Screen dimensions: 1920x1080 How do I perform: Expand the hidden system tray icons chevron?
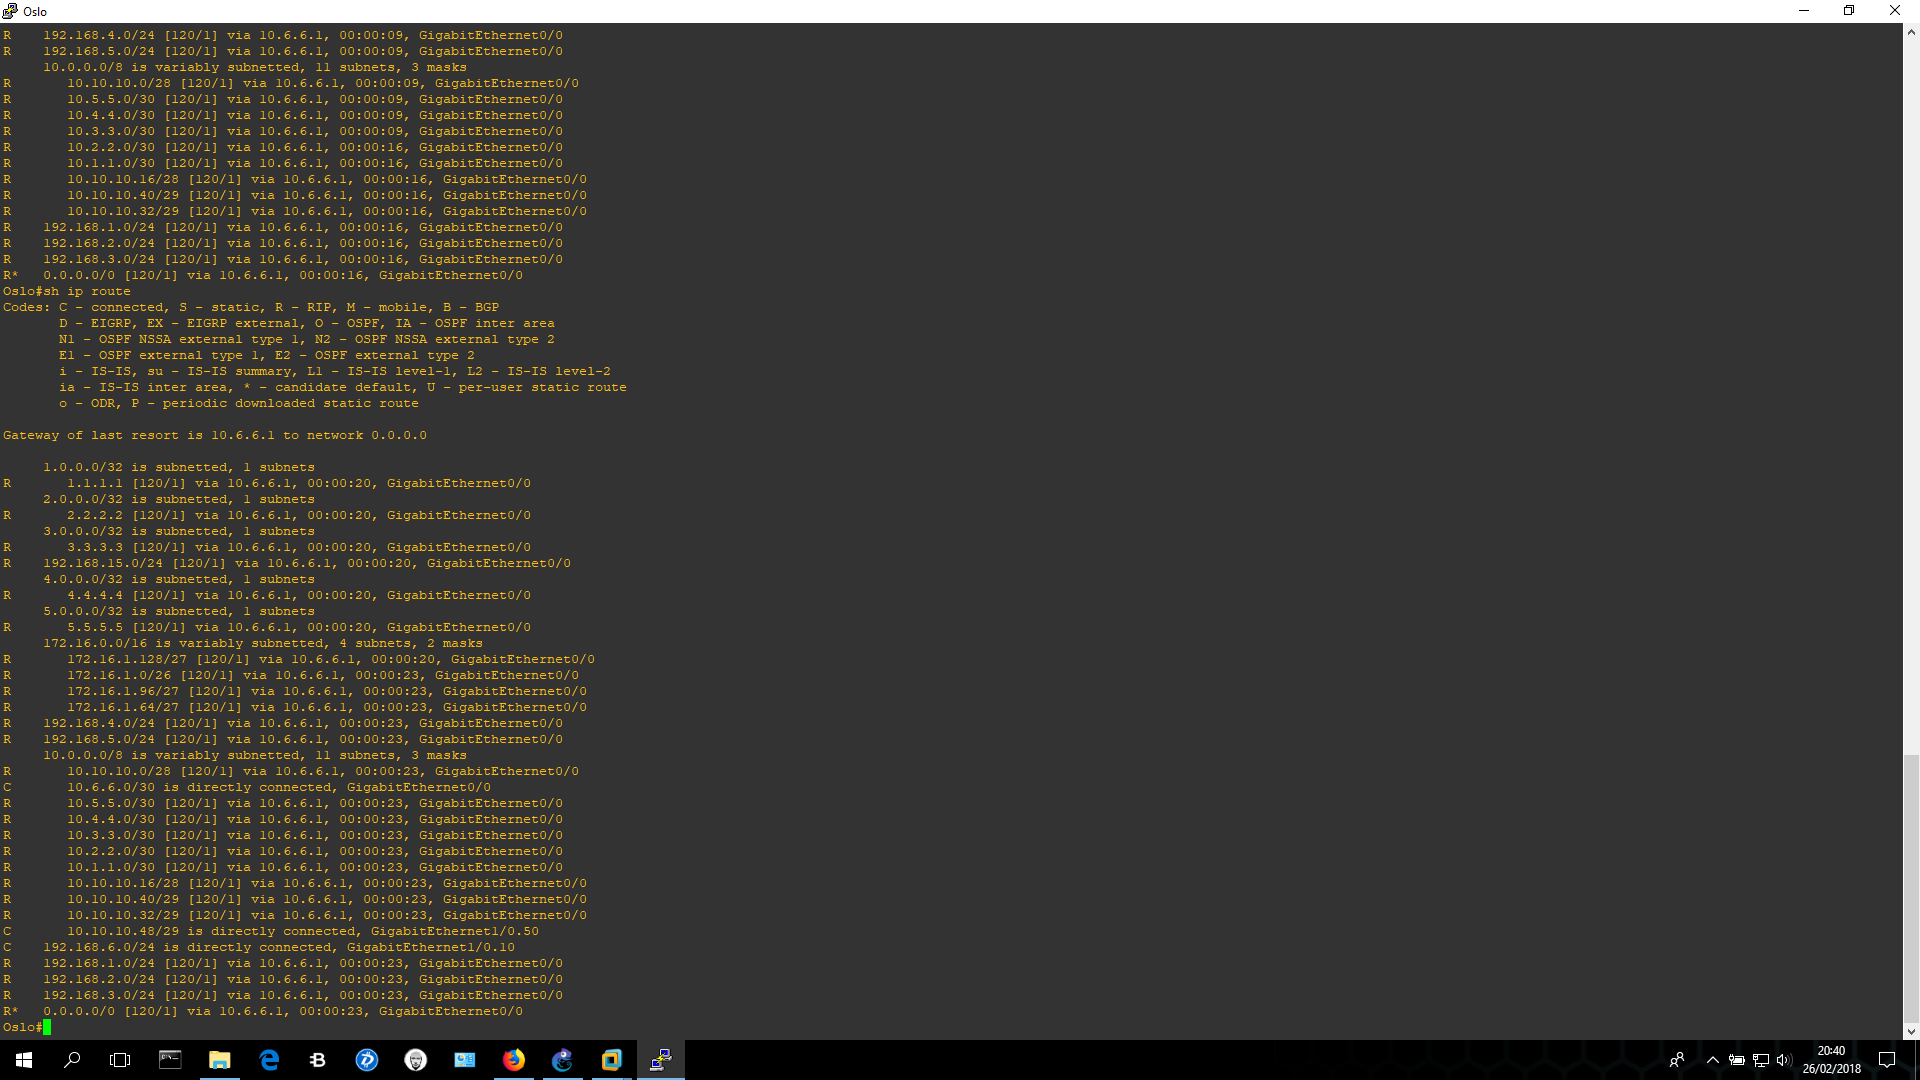pos(1713,1060)
